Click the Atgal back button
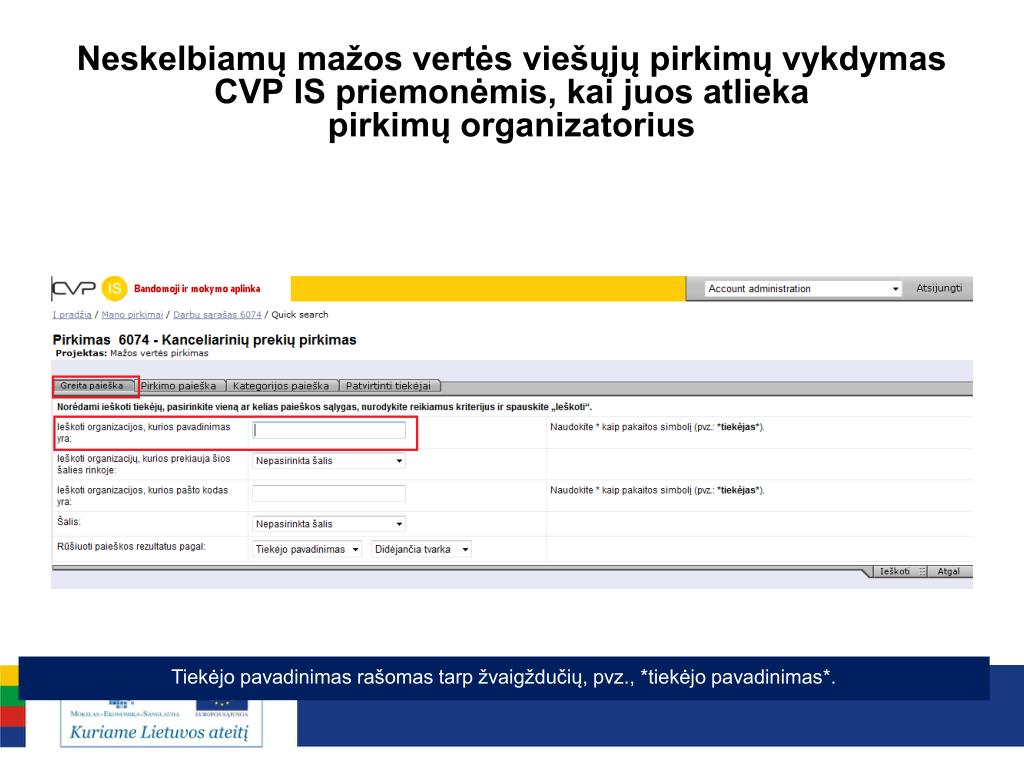 pyautogui.click(x=948, y=571)
